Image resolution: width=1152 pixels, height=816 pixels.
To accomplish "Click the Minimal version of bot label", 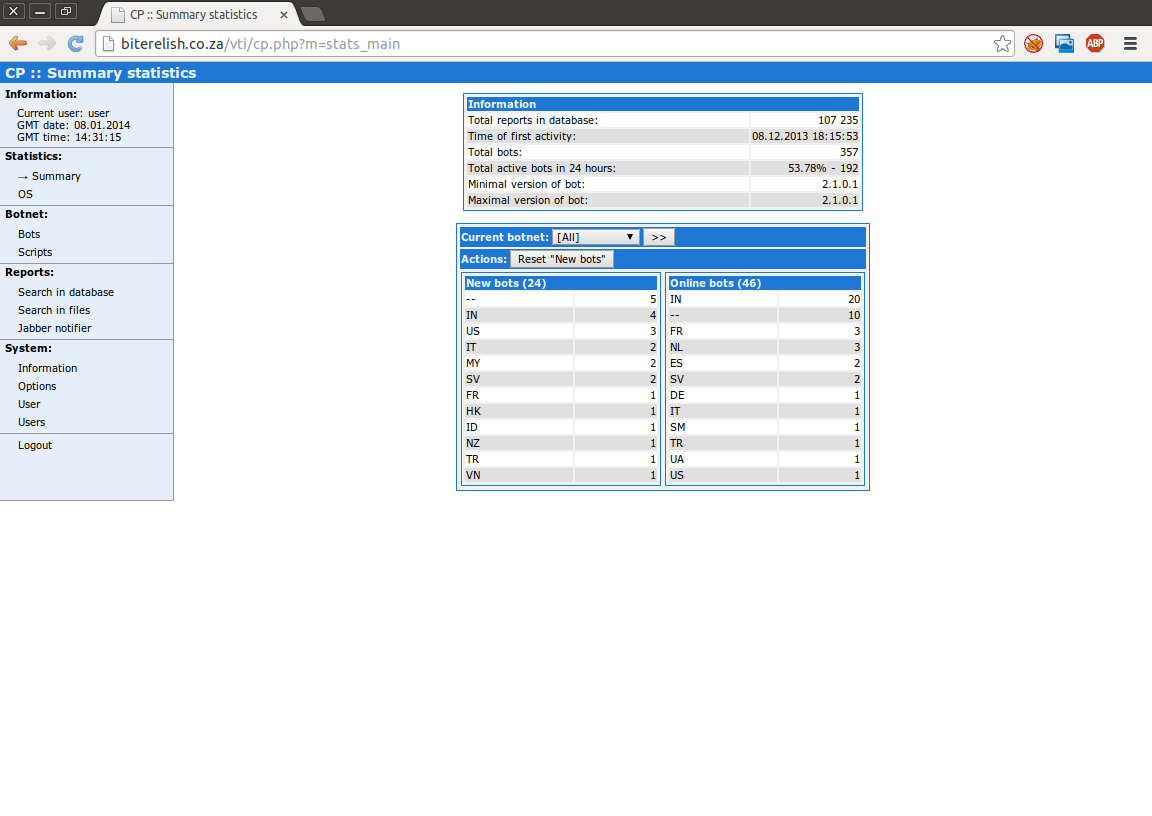I will 526,184.
